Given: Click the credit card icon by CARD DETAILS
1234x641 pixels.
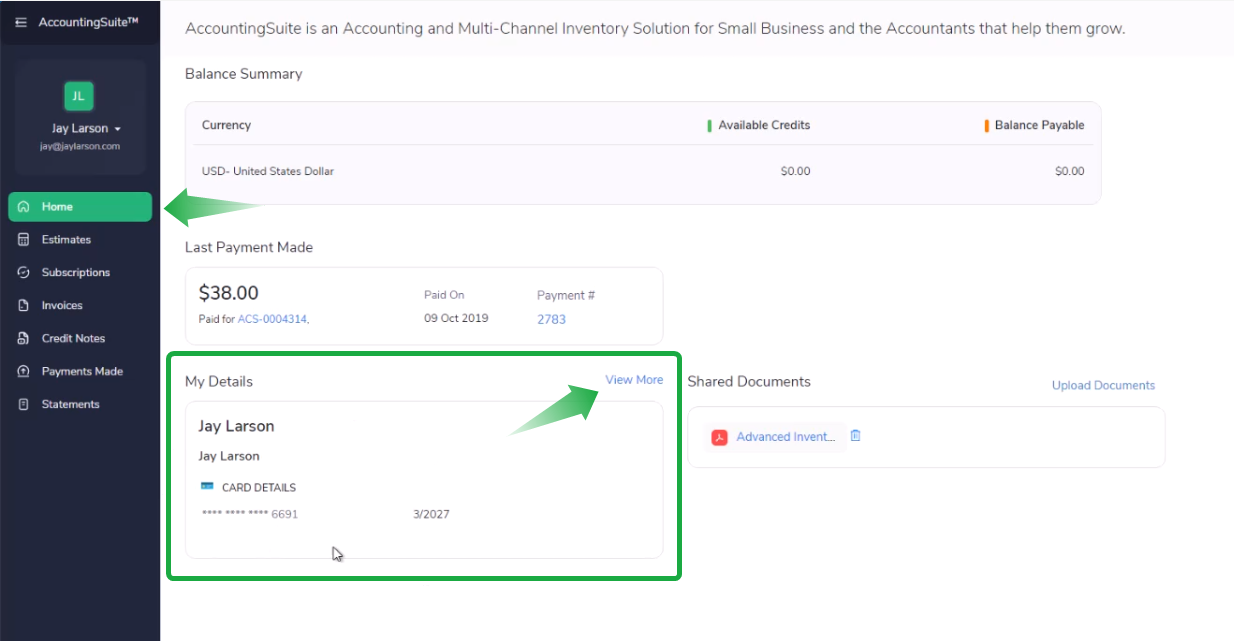Looking at the screenshot, I should click(x=207, y=486).
